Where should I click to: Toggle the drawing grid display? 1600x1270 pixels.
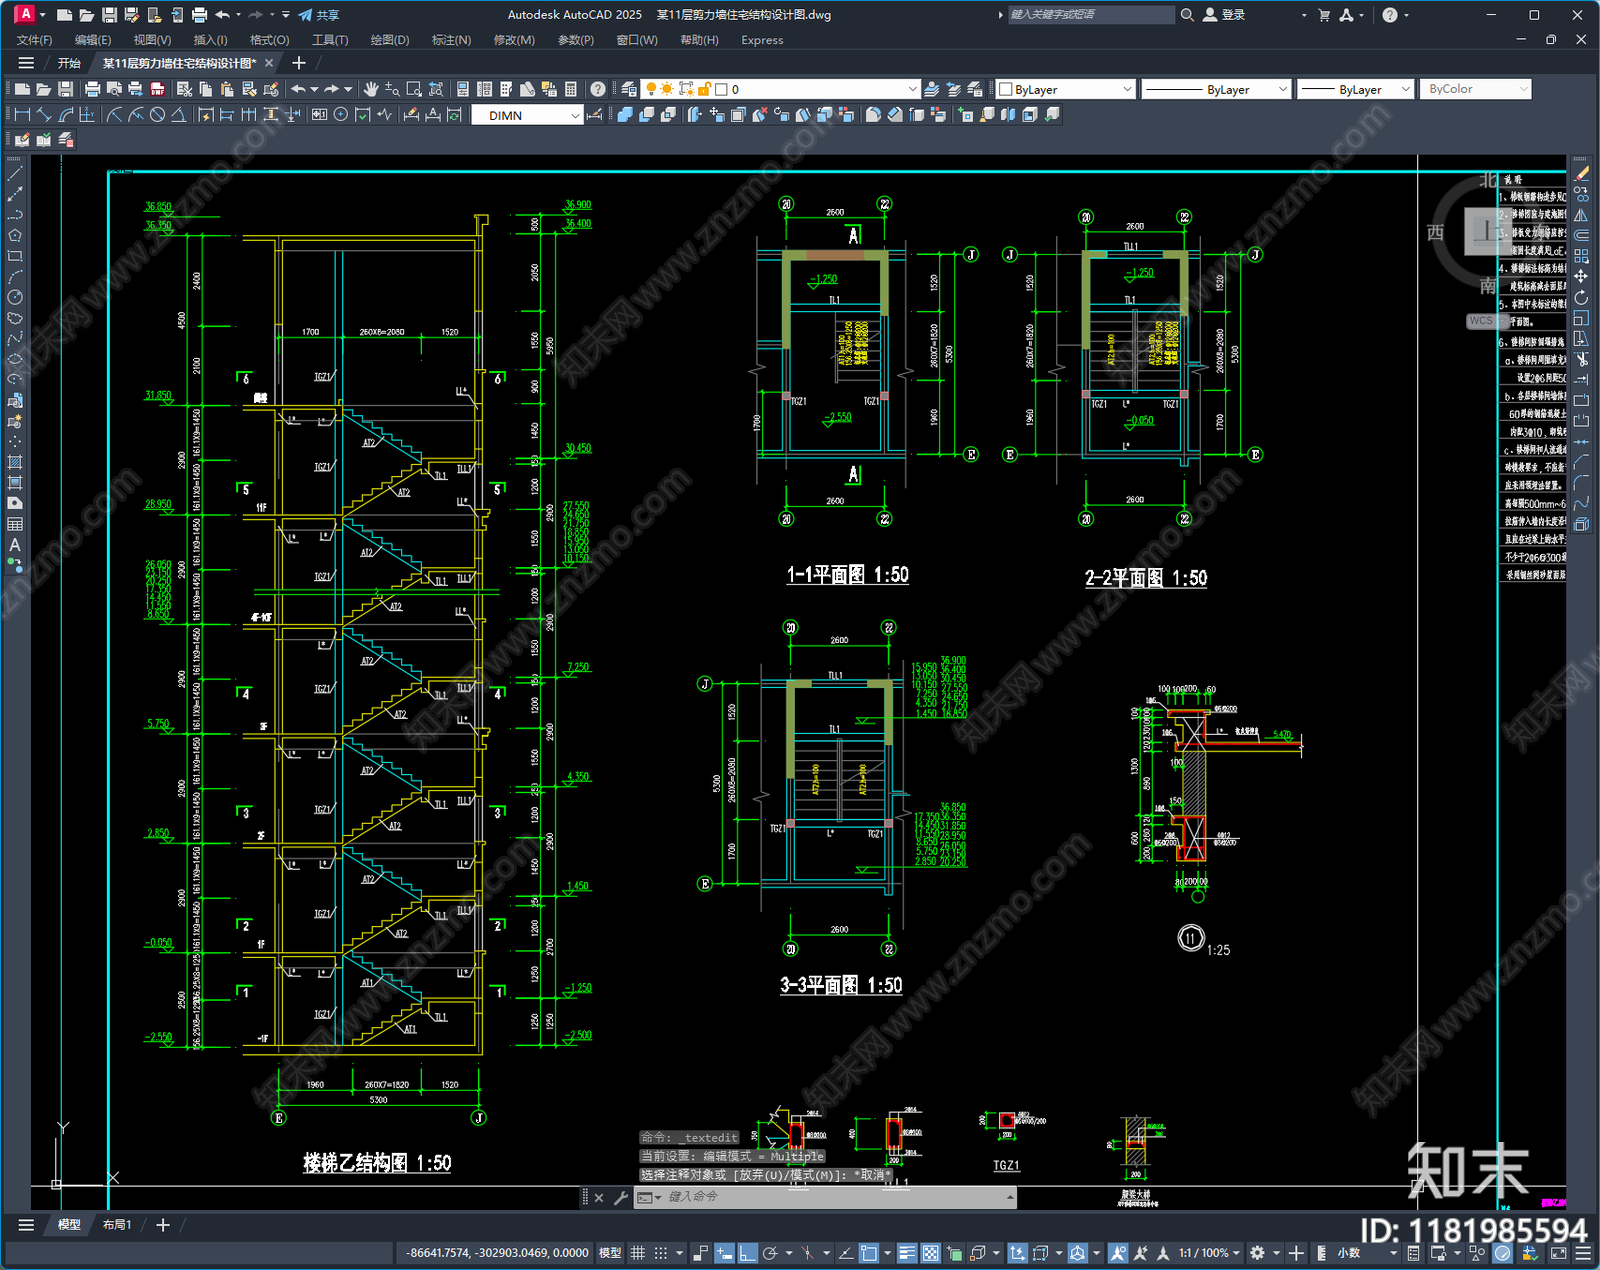[x=638, y=1253]
